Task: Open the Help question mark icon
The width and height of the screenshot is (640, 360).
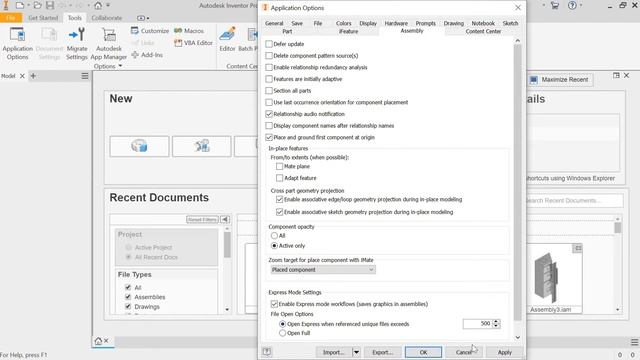Action: pos(572,6)
